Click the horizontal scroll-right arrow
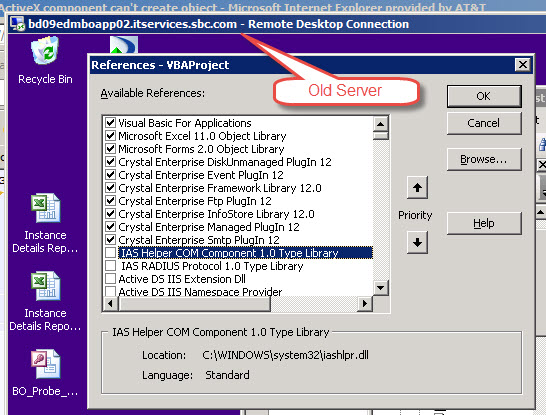 (365, 303)
